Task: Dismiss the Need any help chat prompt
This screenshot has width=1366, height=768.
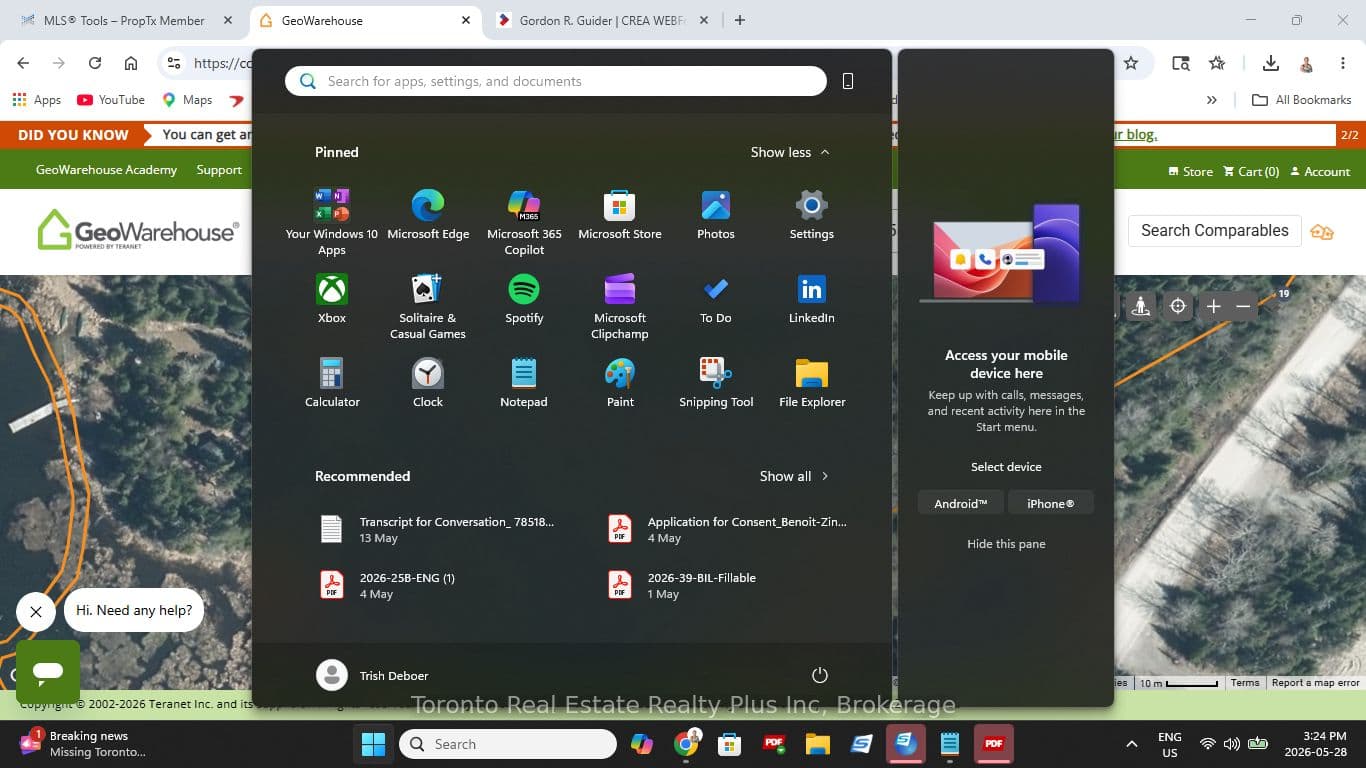Action: [36, 612]
